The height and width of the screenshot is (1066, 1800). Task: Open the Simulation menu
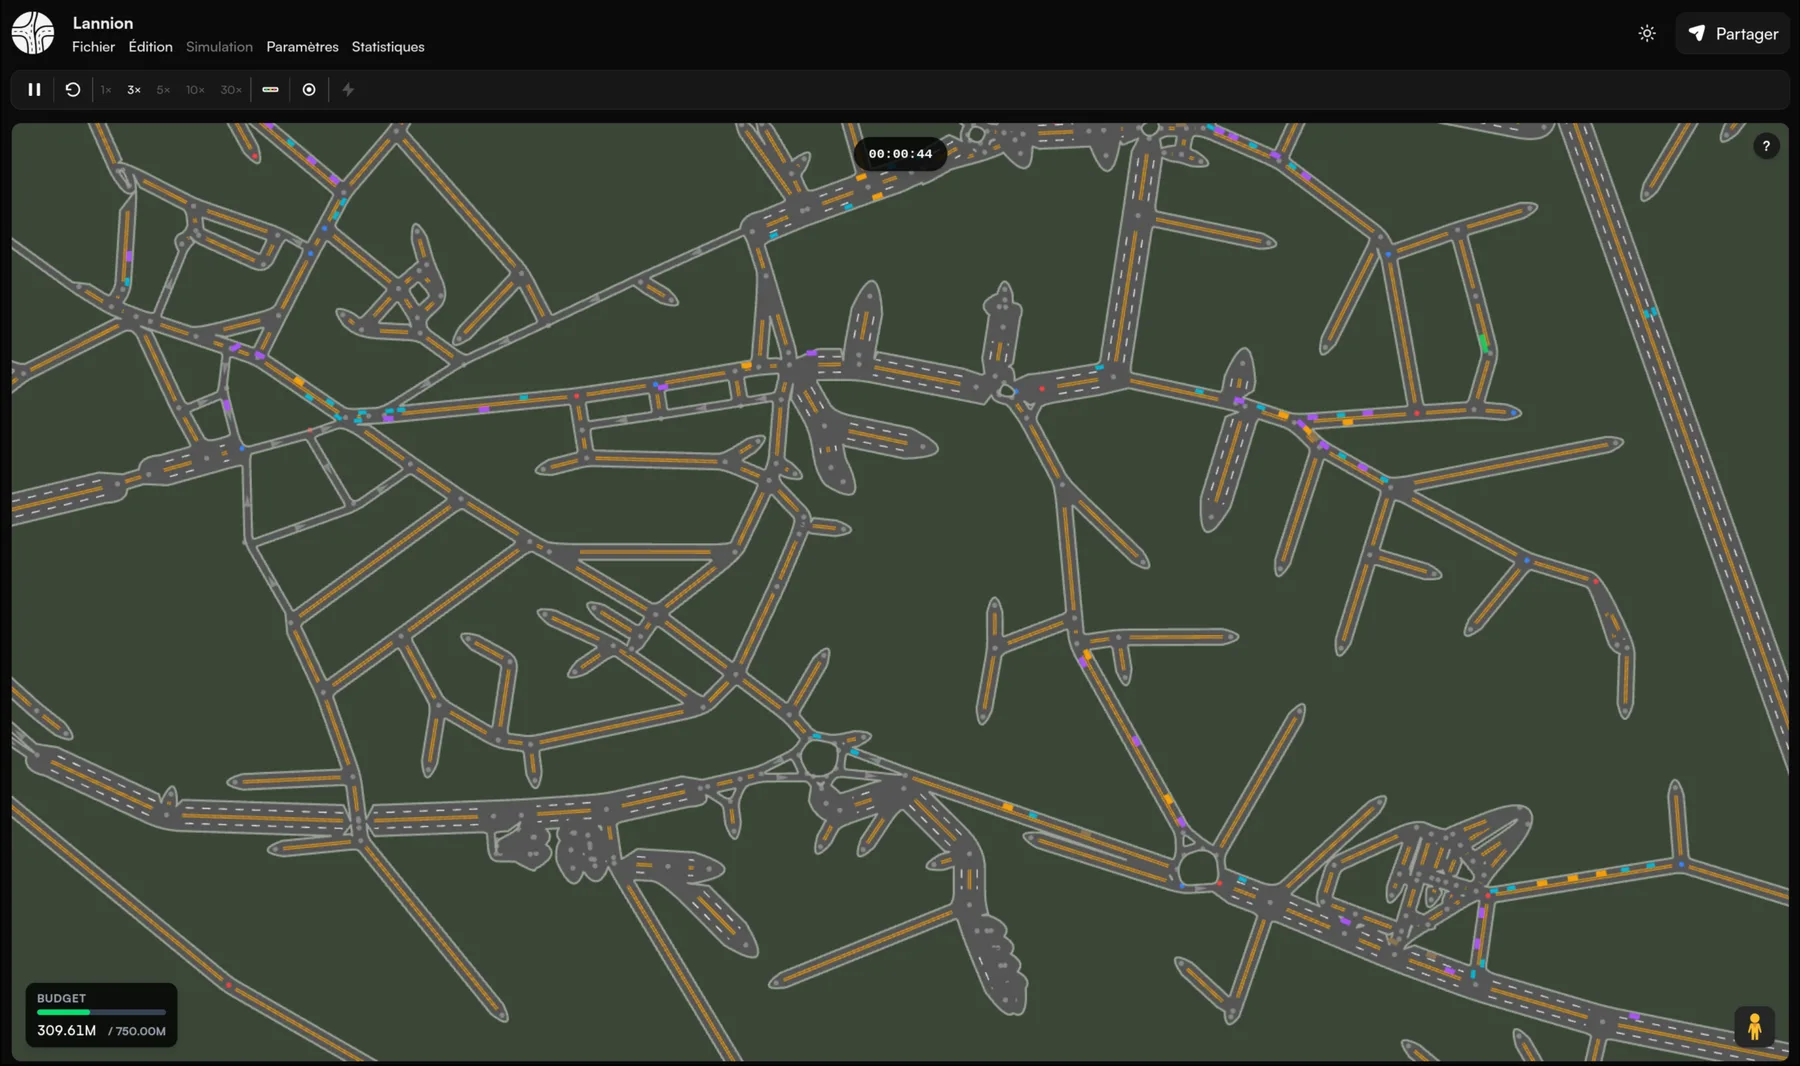[x=219, y=47]
